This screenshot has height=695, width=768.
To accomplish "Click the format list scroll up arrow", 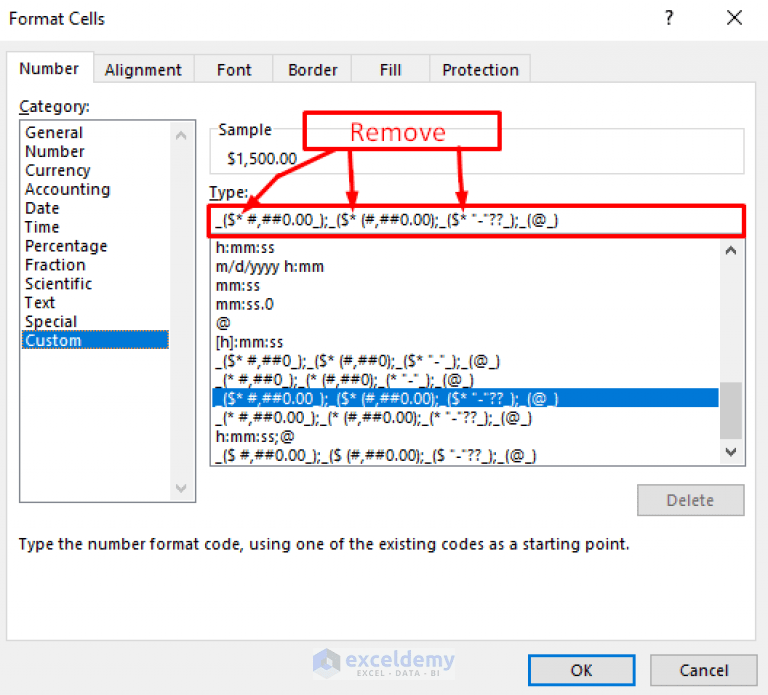I will [731, 251].
